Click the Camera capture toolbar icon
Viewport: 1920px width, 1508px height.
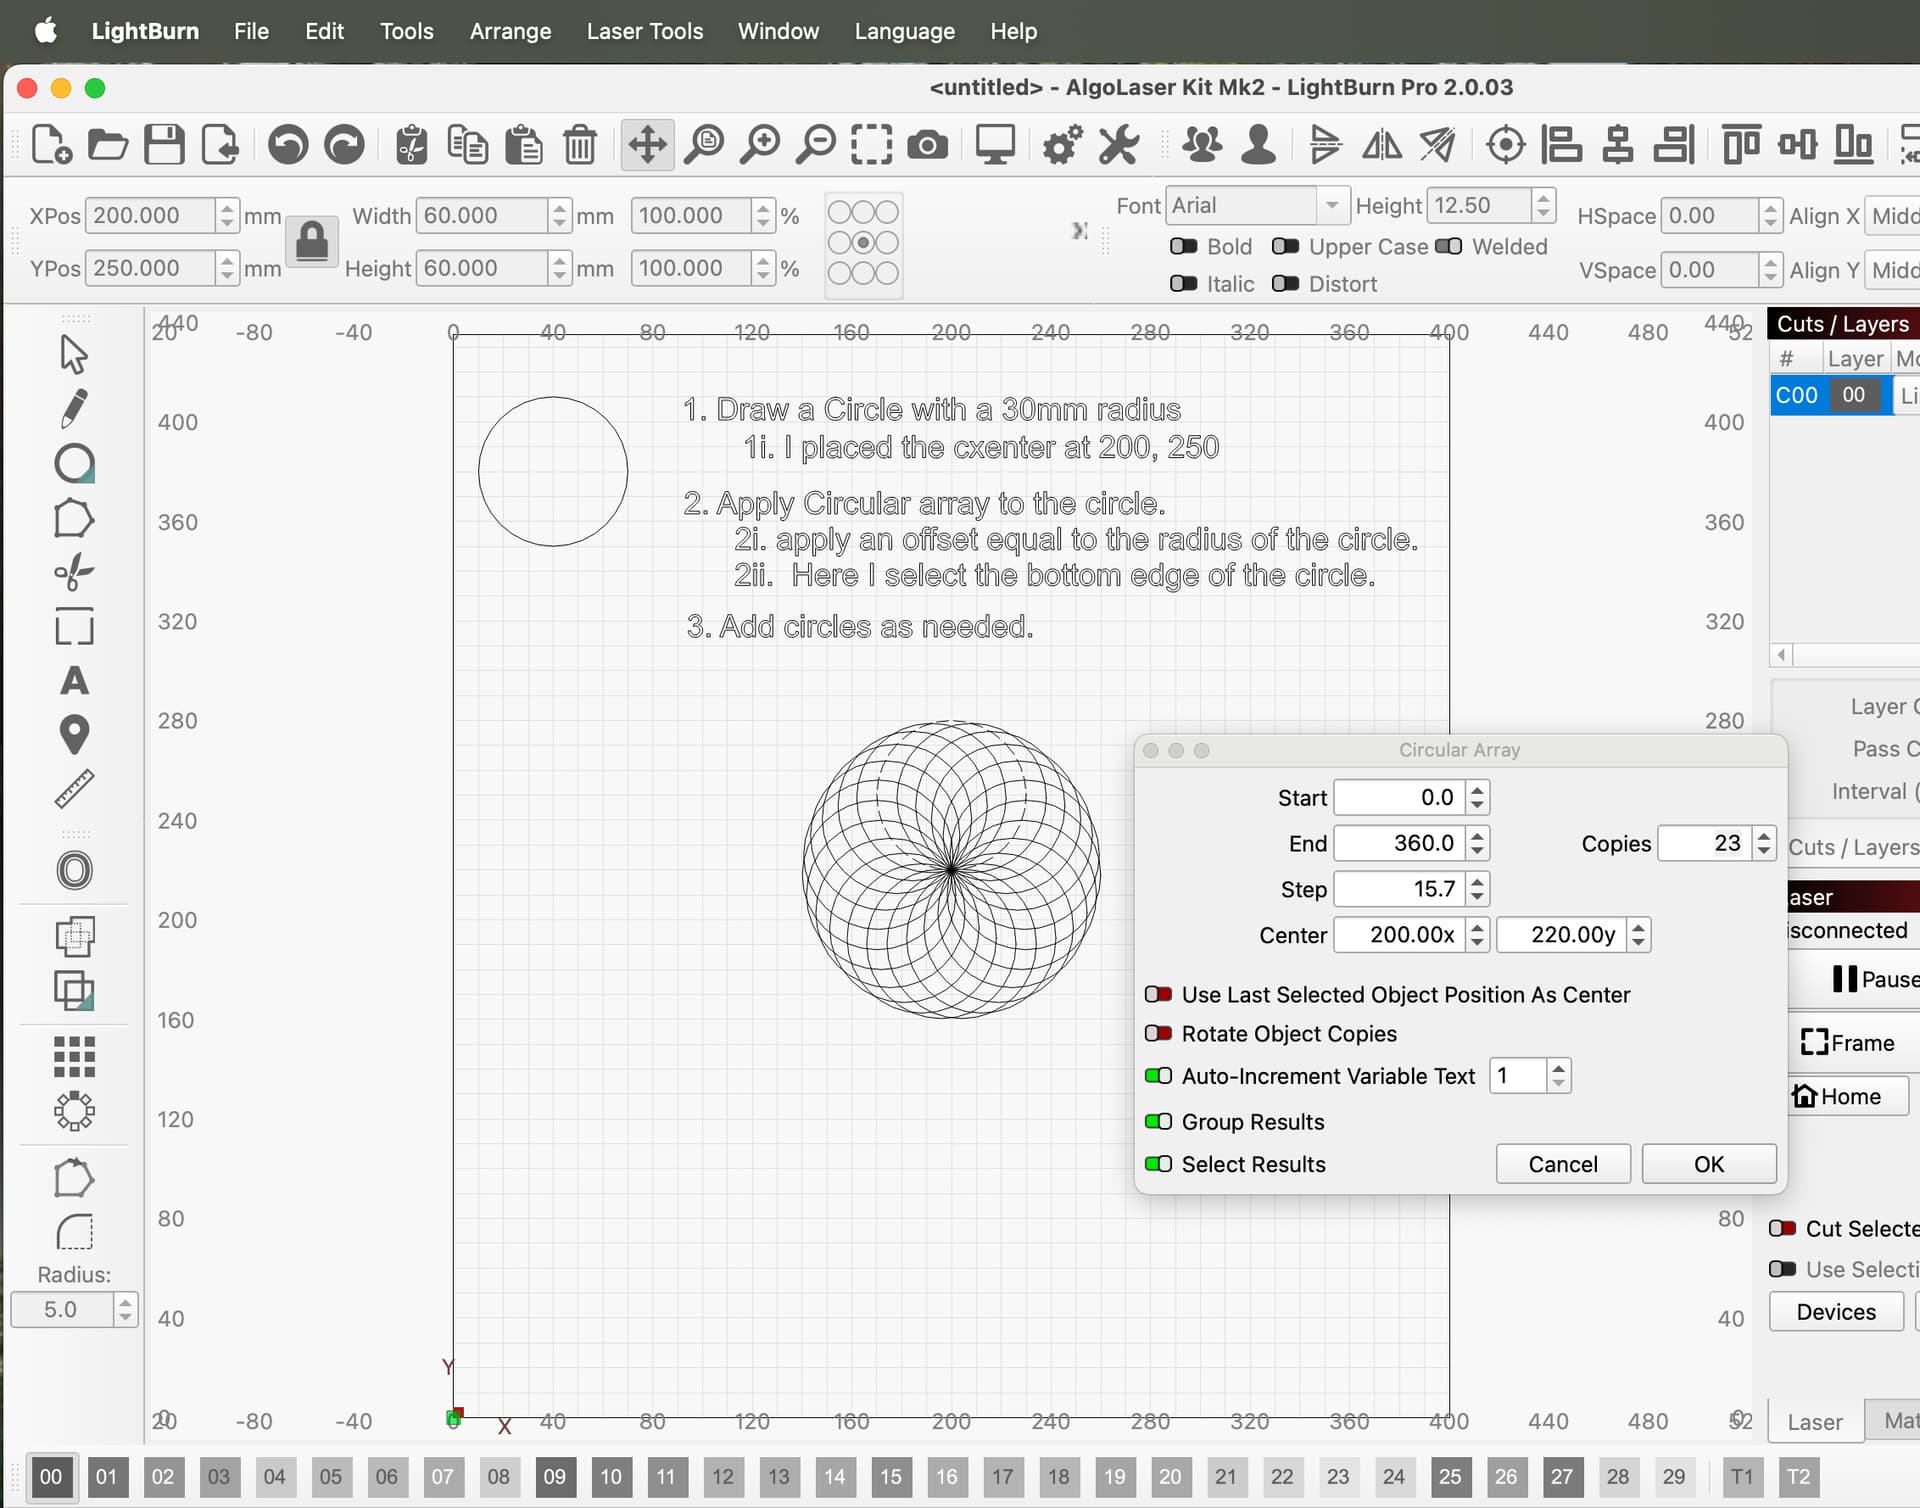pos(927,145)
